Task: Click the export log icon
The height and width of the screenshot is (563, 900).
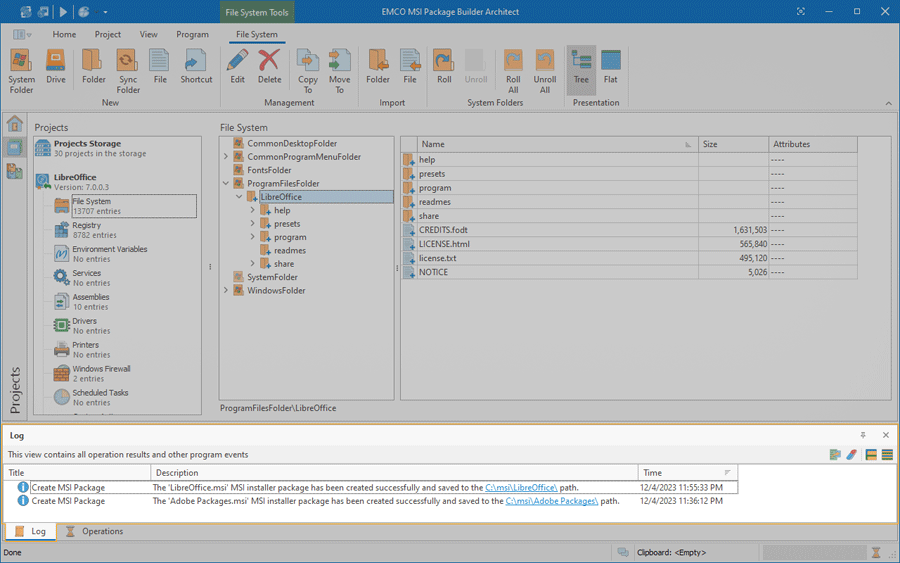Action: (x=835, y=455)
